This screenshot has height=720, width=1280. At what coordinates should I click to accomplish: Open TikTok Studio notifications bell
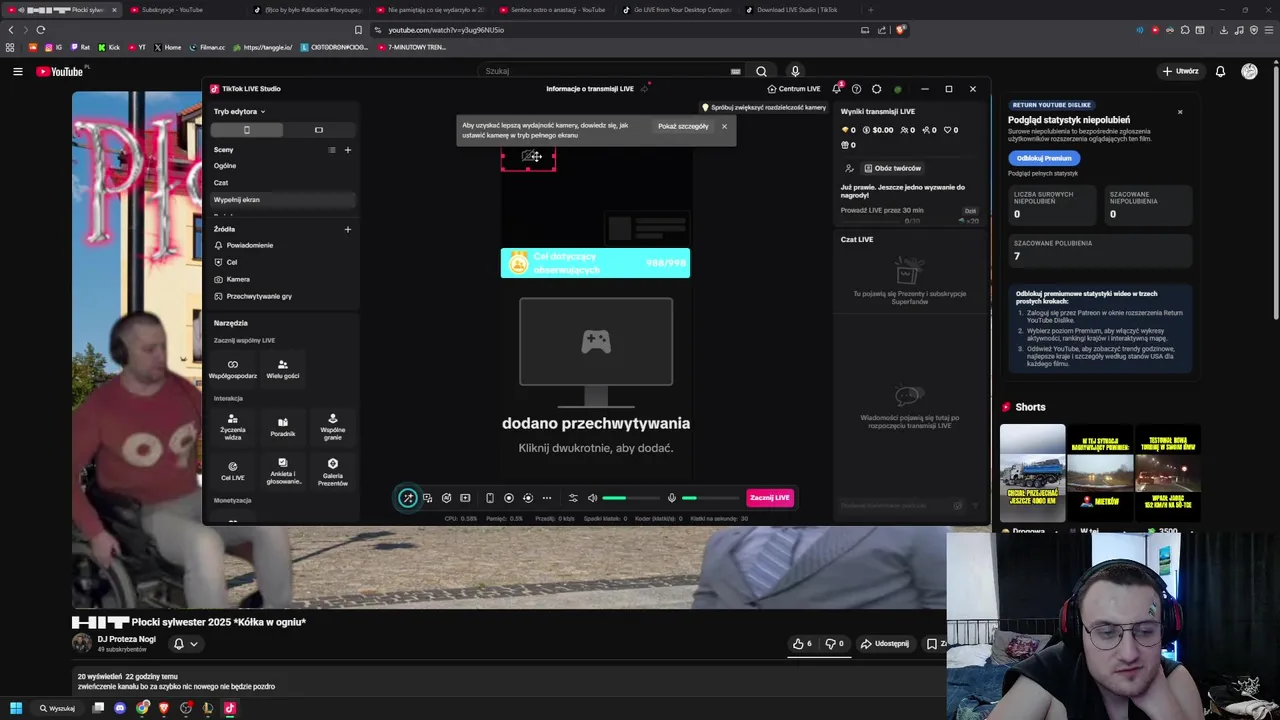tap(837, 89)
